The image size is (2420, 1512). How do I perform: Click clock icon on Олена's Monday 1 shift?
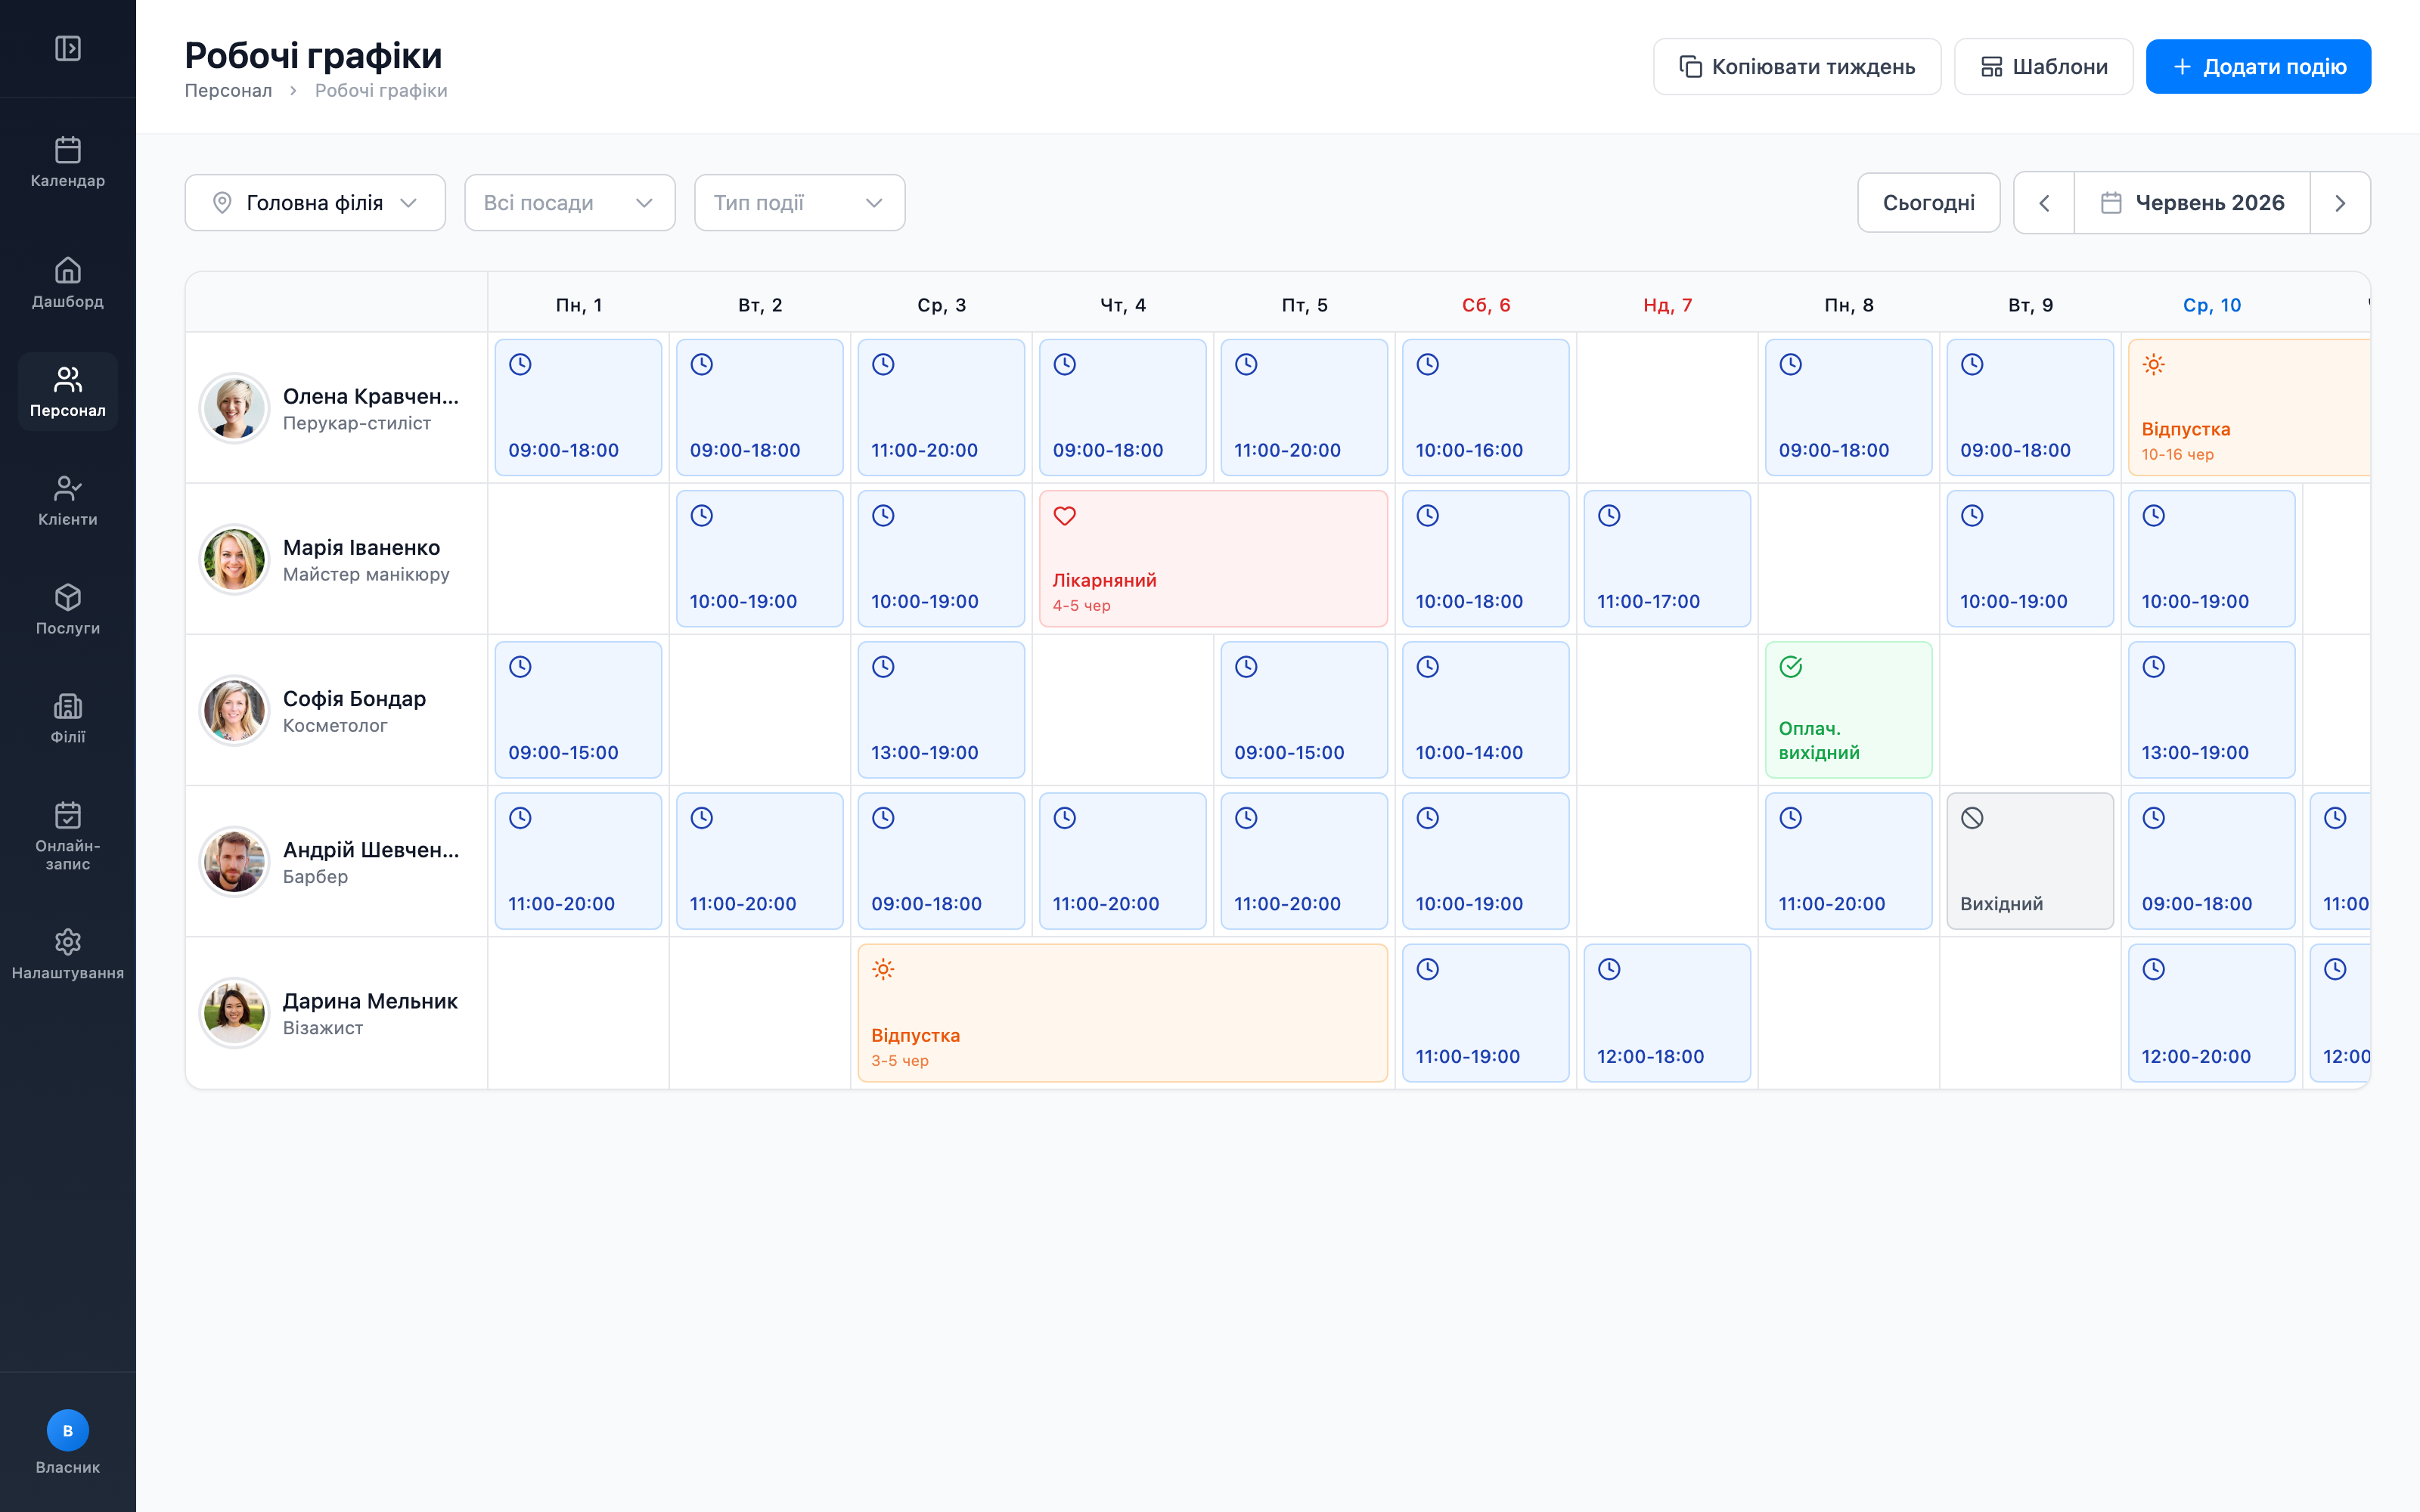click(520, 365)
